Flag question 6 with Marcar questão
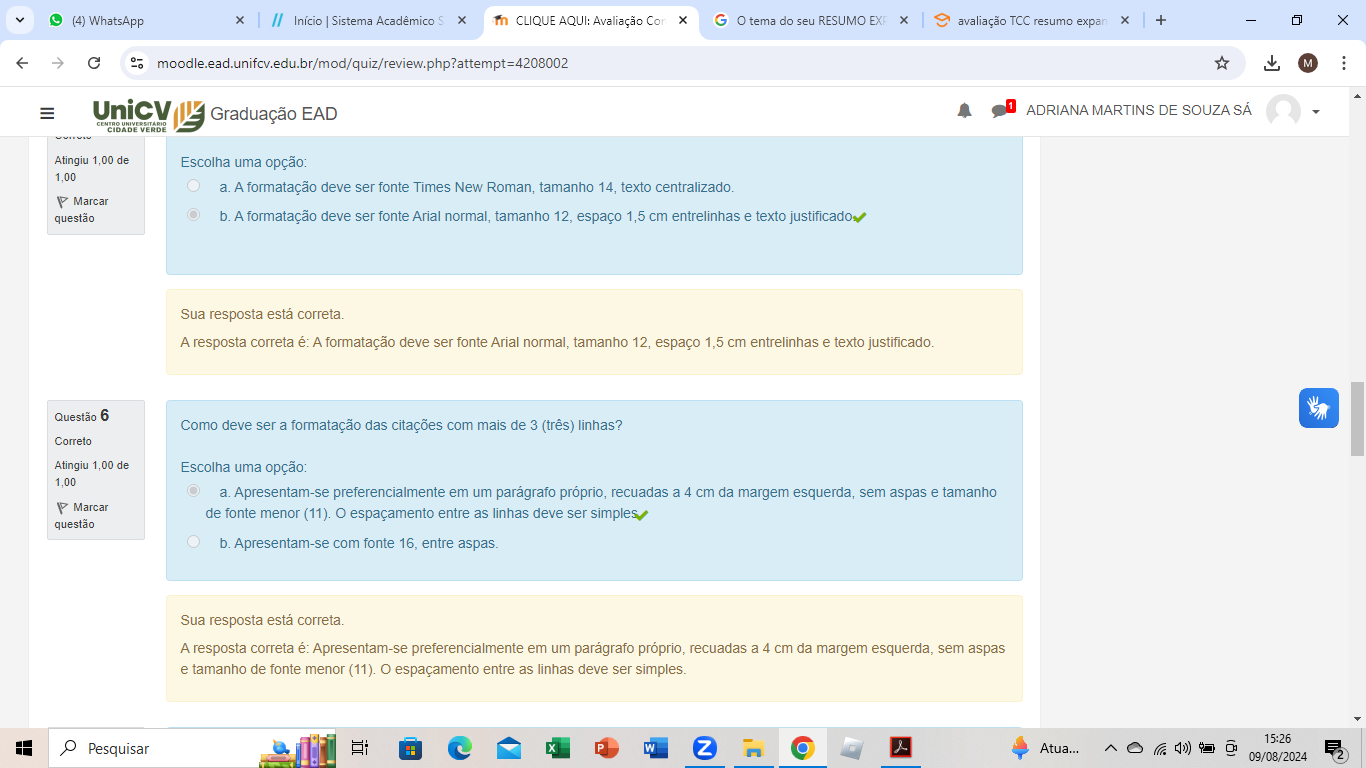Image resolution: width=1366 pixels, height=768 pixels. (x=81, y=515)
